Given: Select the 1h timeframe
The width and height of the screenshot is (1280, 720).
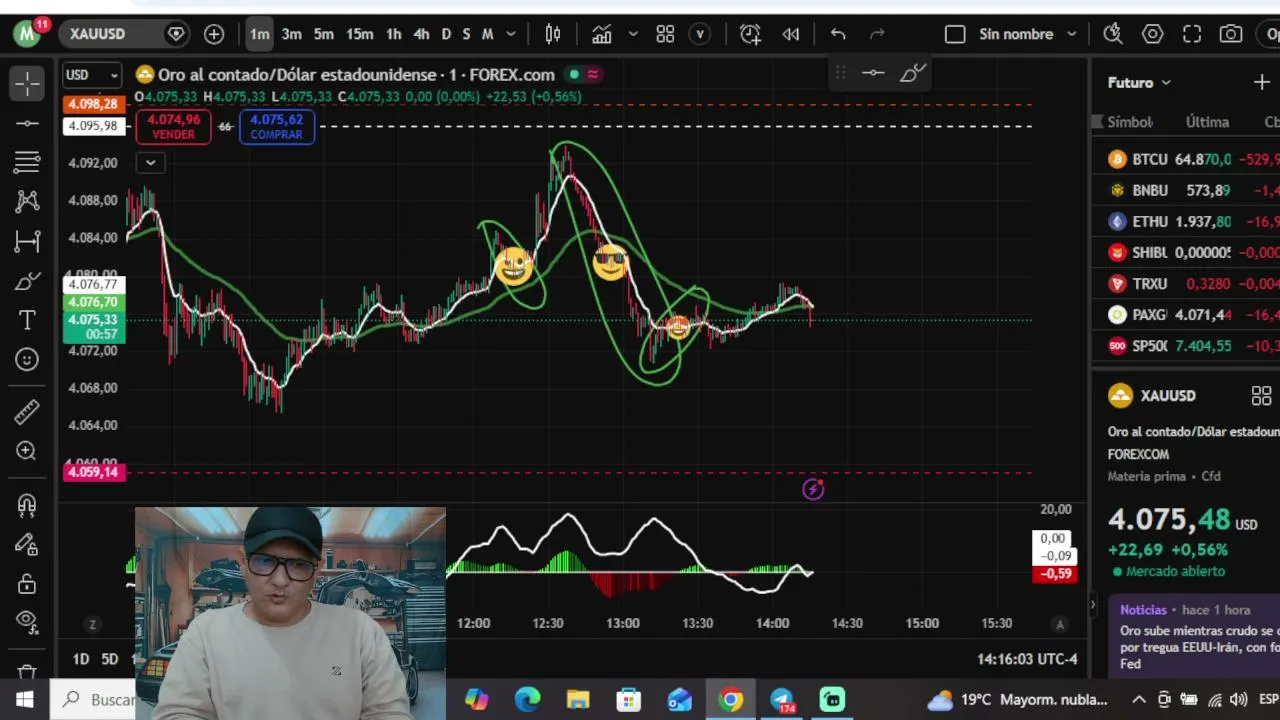Looking at the screenshot, I should click(x=394, y=34).
